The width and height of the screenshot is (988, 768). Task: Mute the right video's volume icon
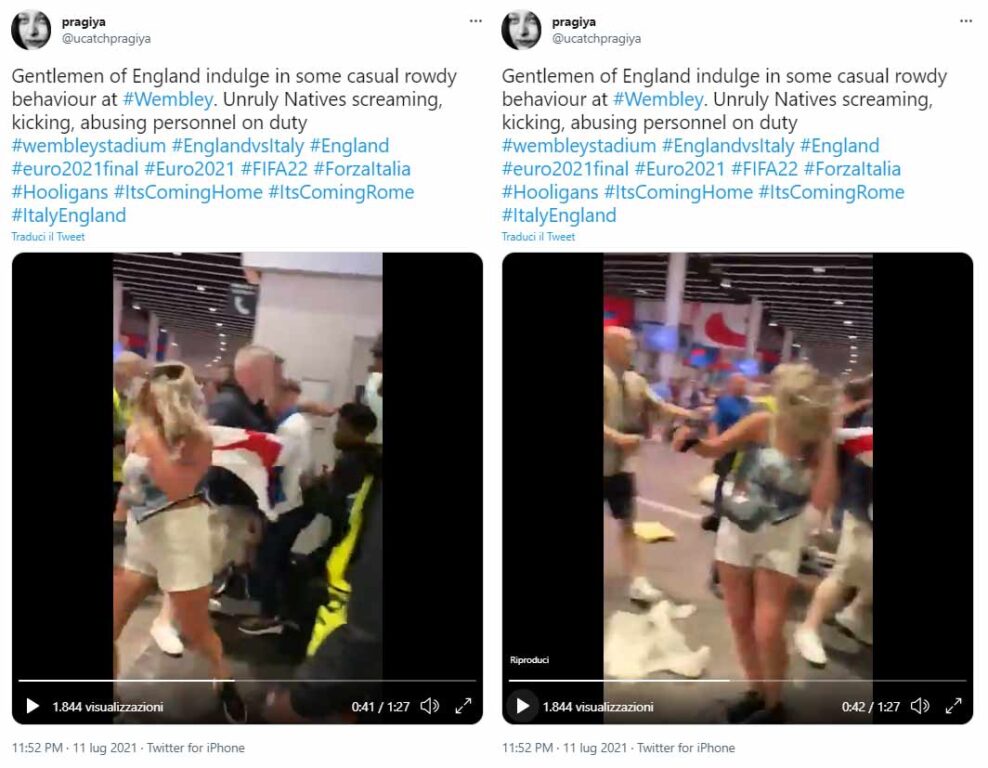(x=920, y=706)
